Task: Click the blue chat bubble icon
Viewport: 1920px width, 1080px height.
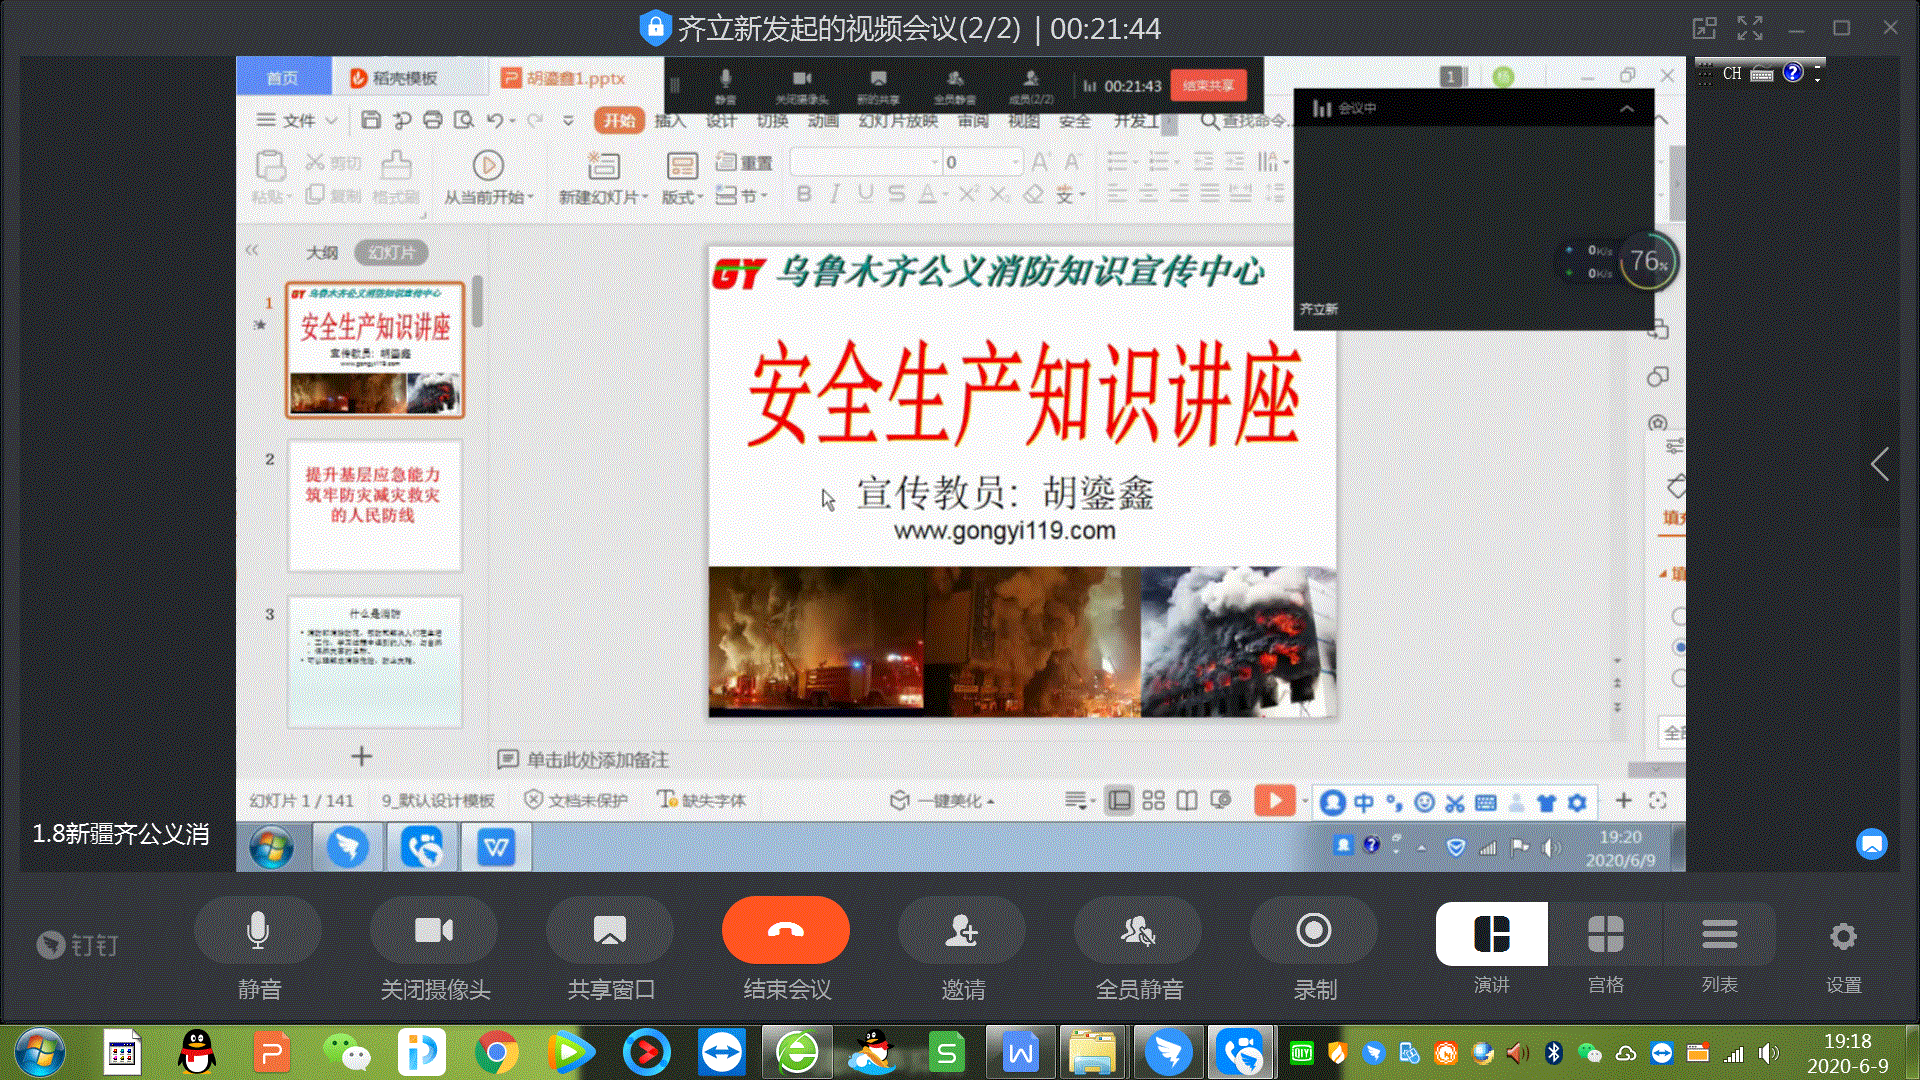Action: coord(1871,844)
